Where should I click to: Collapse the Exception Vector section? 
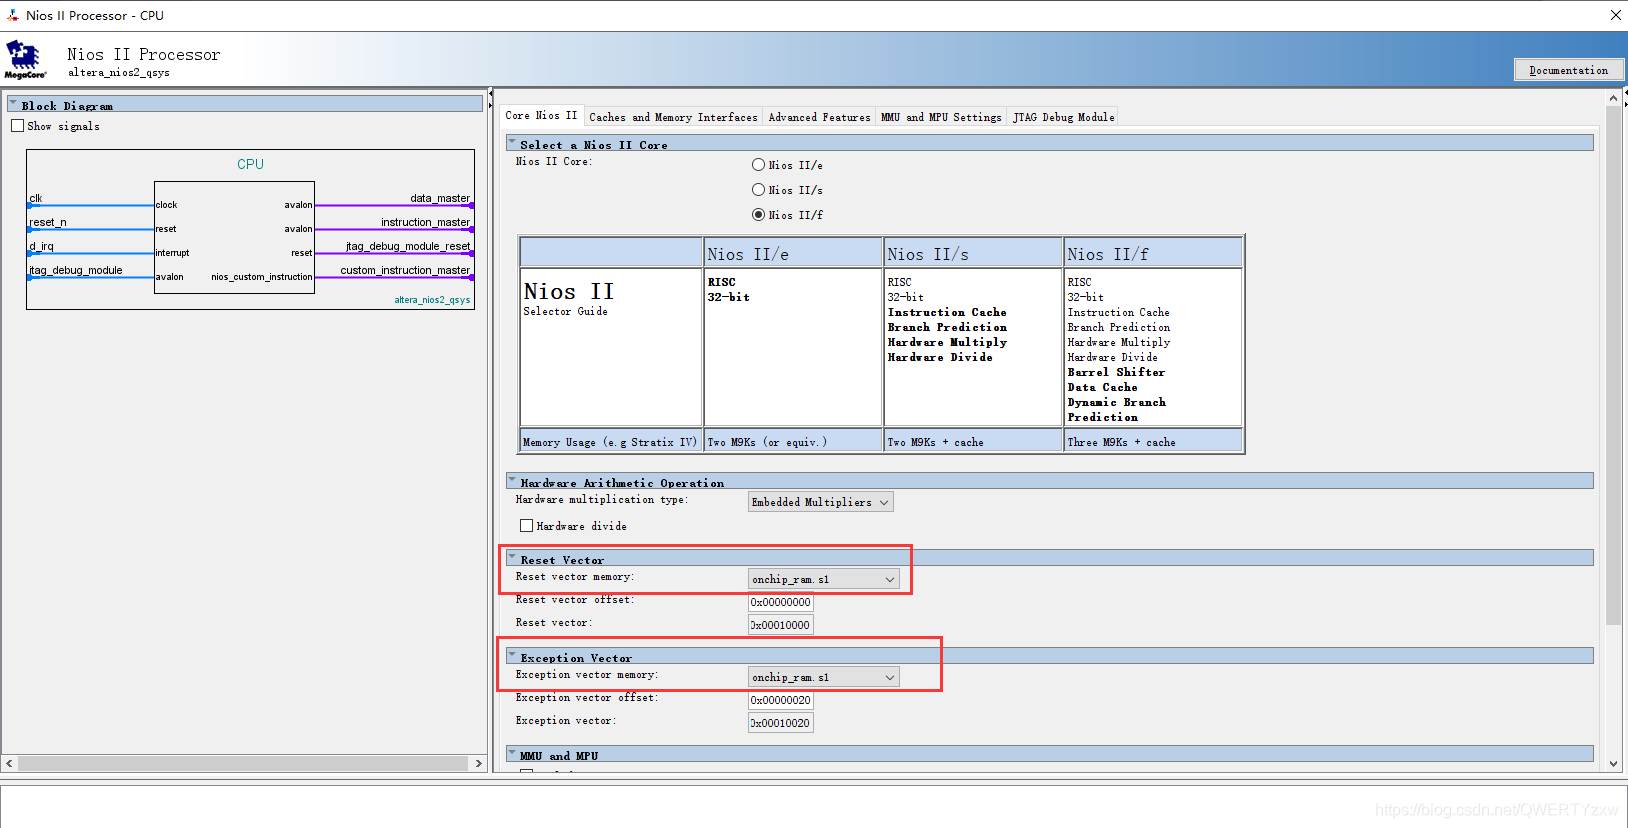coord(512,657)
